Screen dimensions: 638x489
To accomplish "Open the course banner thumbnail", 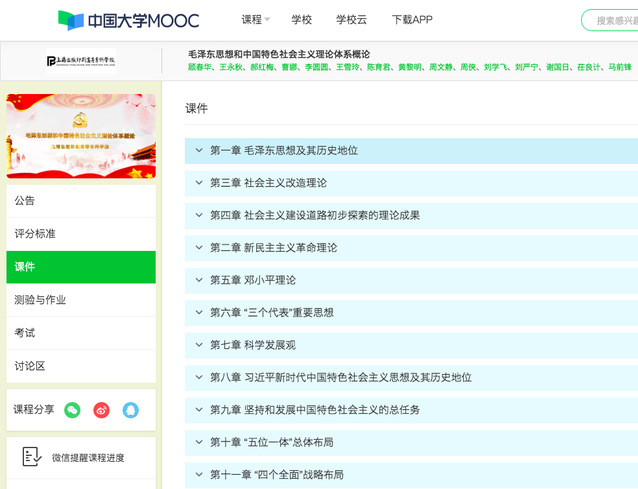I will coord(81,135).
